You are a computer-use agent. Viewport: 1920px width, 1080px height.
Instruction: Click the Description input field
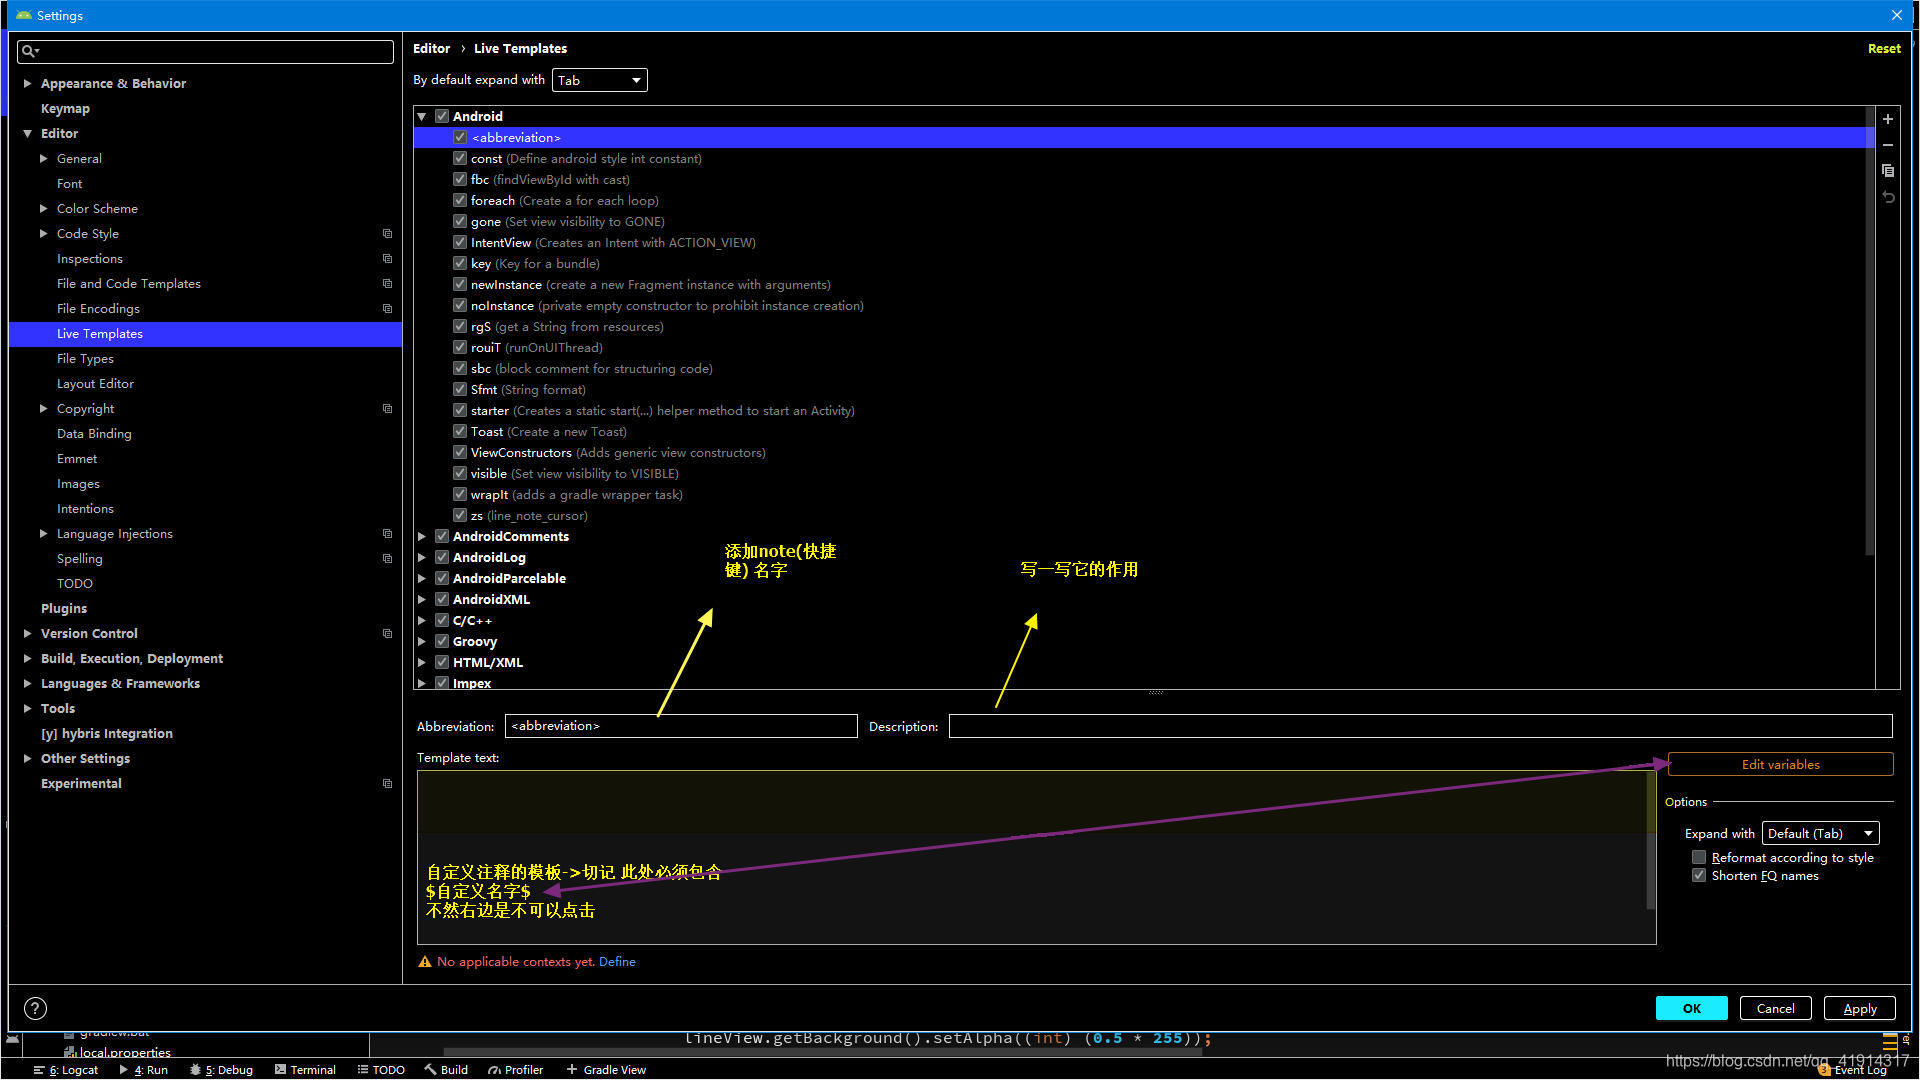(1420, 726)
